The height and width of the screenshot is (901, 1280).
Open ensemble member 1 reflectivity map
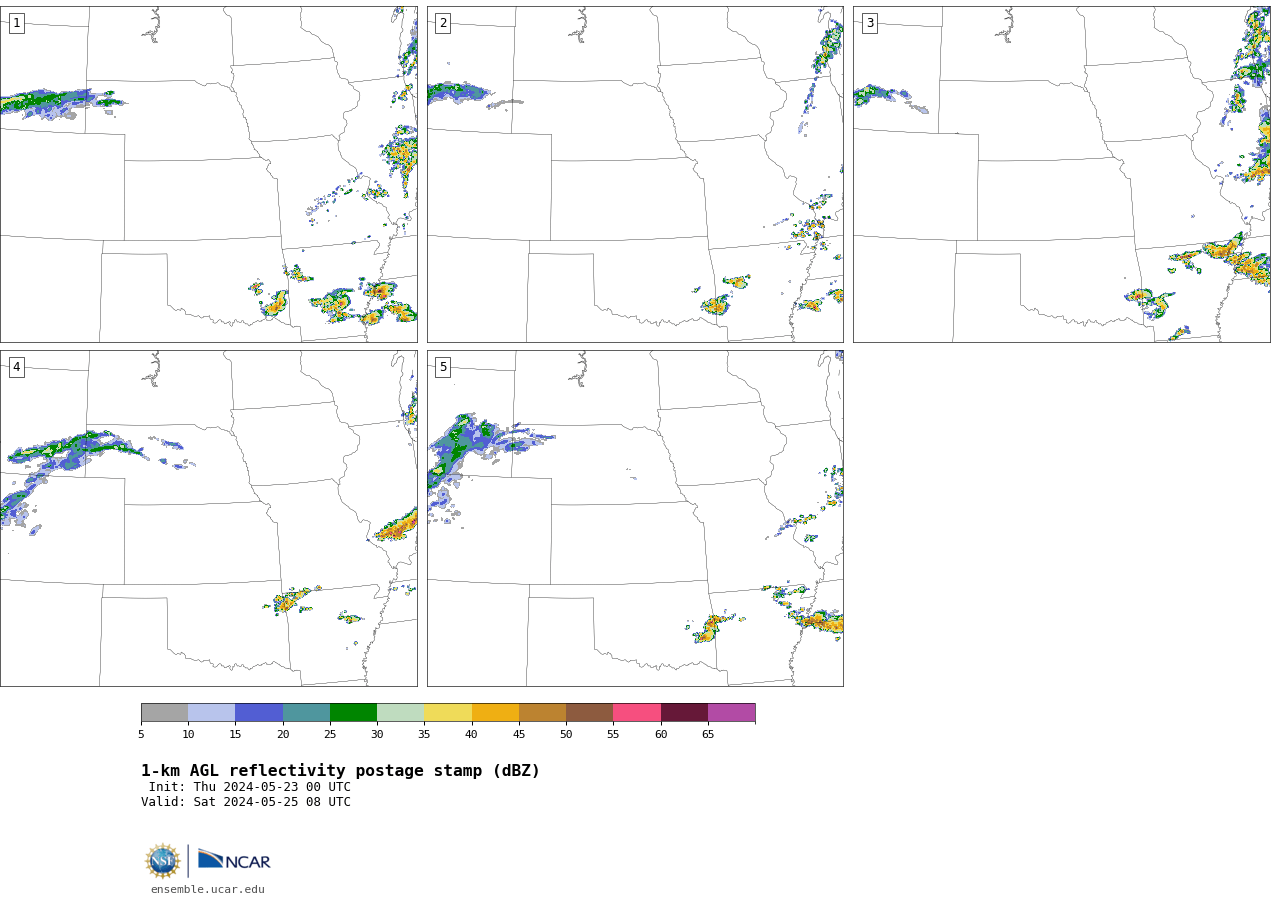click(209, 174)
